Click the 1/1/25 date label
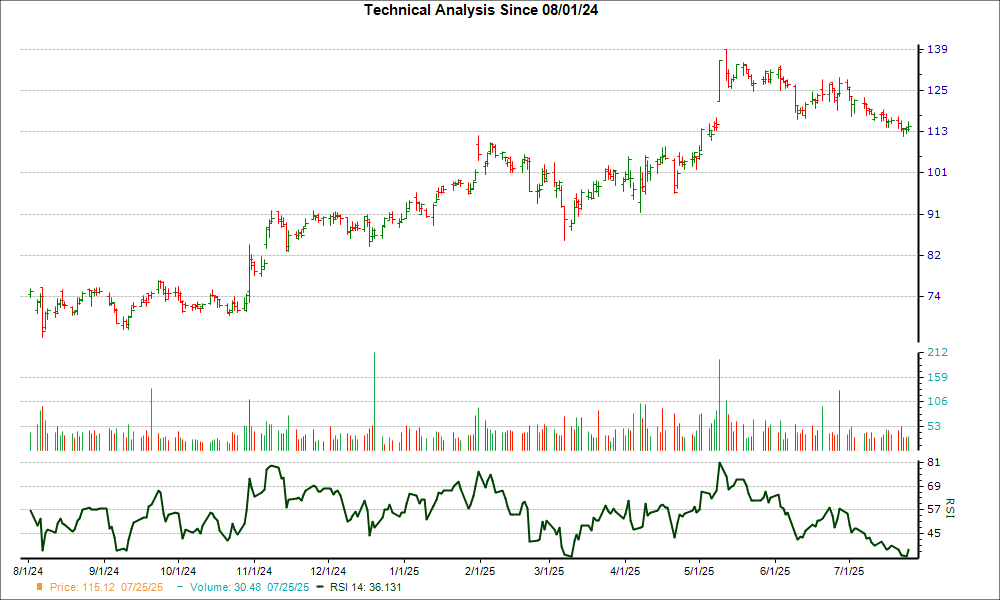The image size is (1000, 600). [x=404, y=571]
